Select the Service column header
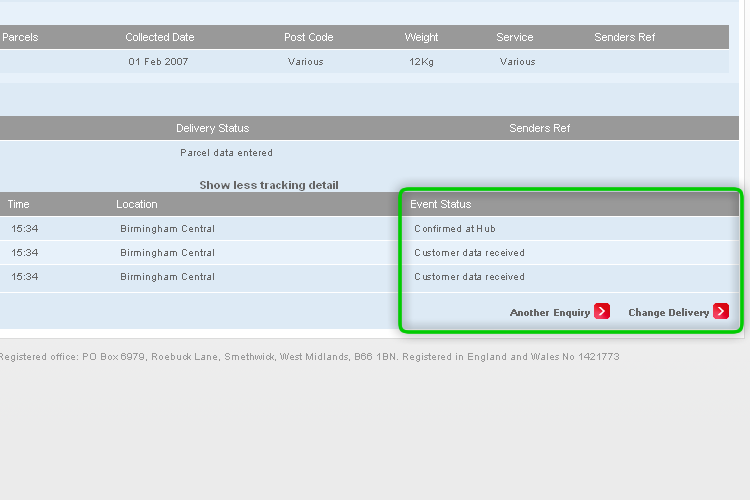This screenshot has height=500, width=750. point(515,37)
